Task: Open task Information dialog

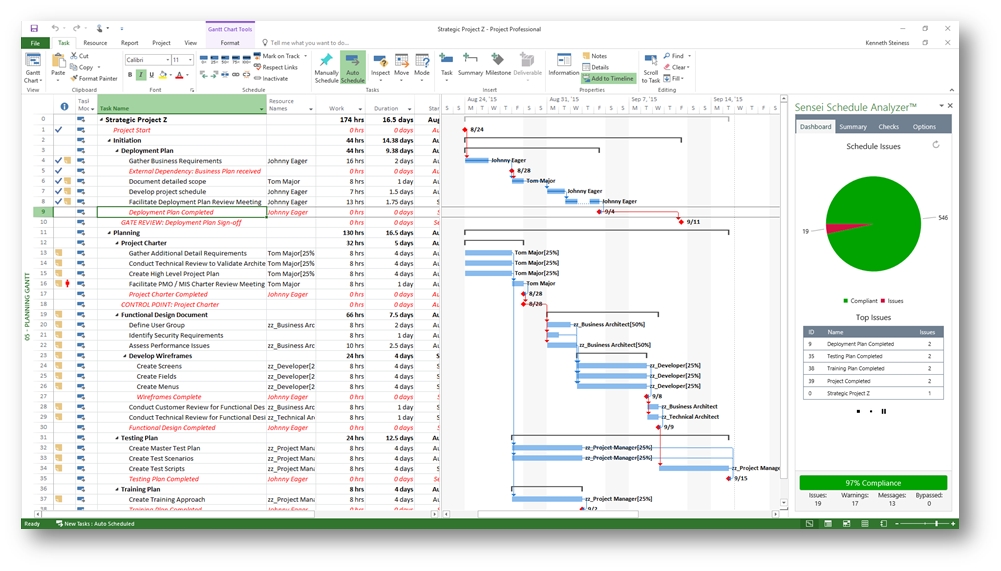Action: pyautogui.click(x=563, y=65)
